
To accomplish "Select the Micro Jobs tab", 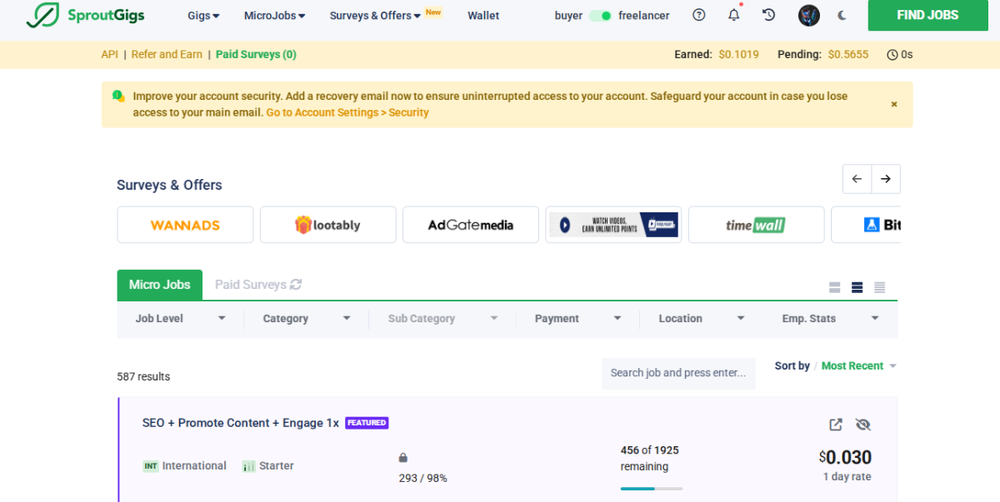I will (x=159, y=285).
